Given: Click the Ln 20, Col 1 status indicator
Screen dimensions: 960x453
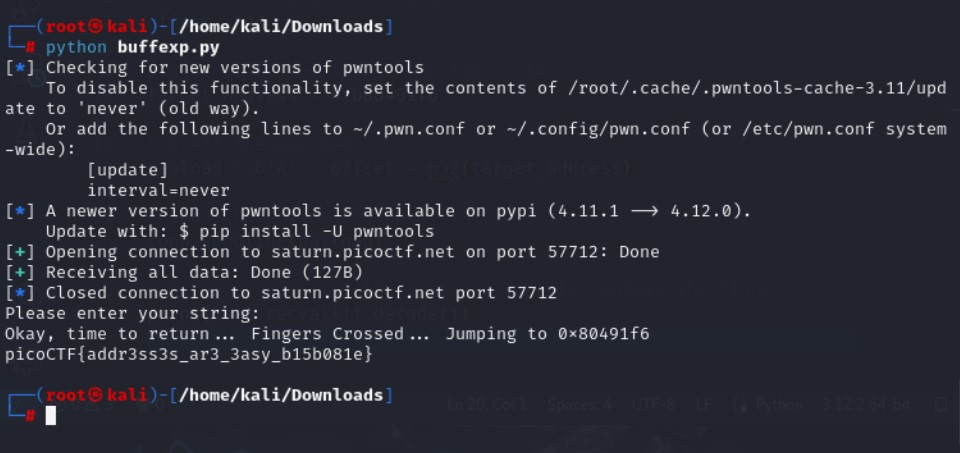Looking at the screenshot, I should 487,405.
